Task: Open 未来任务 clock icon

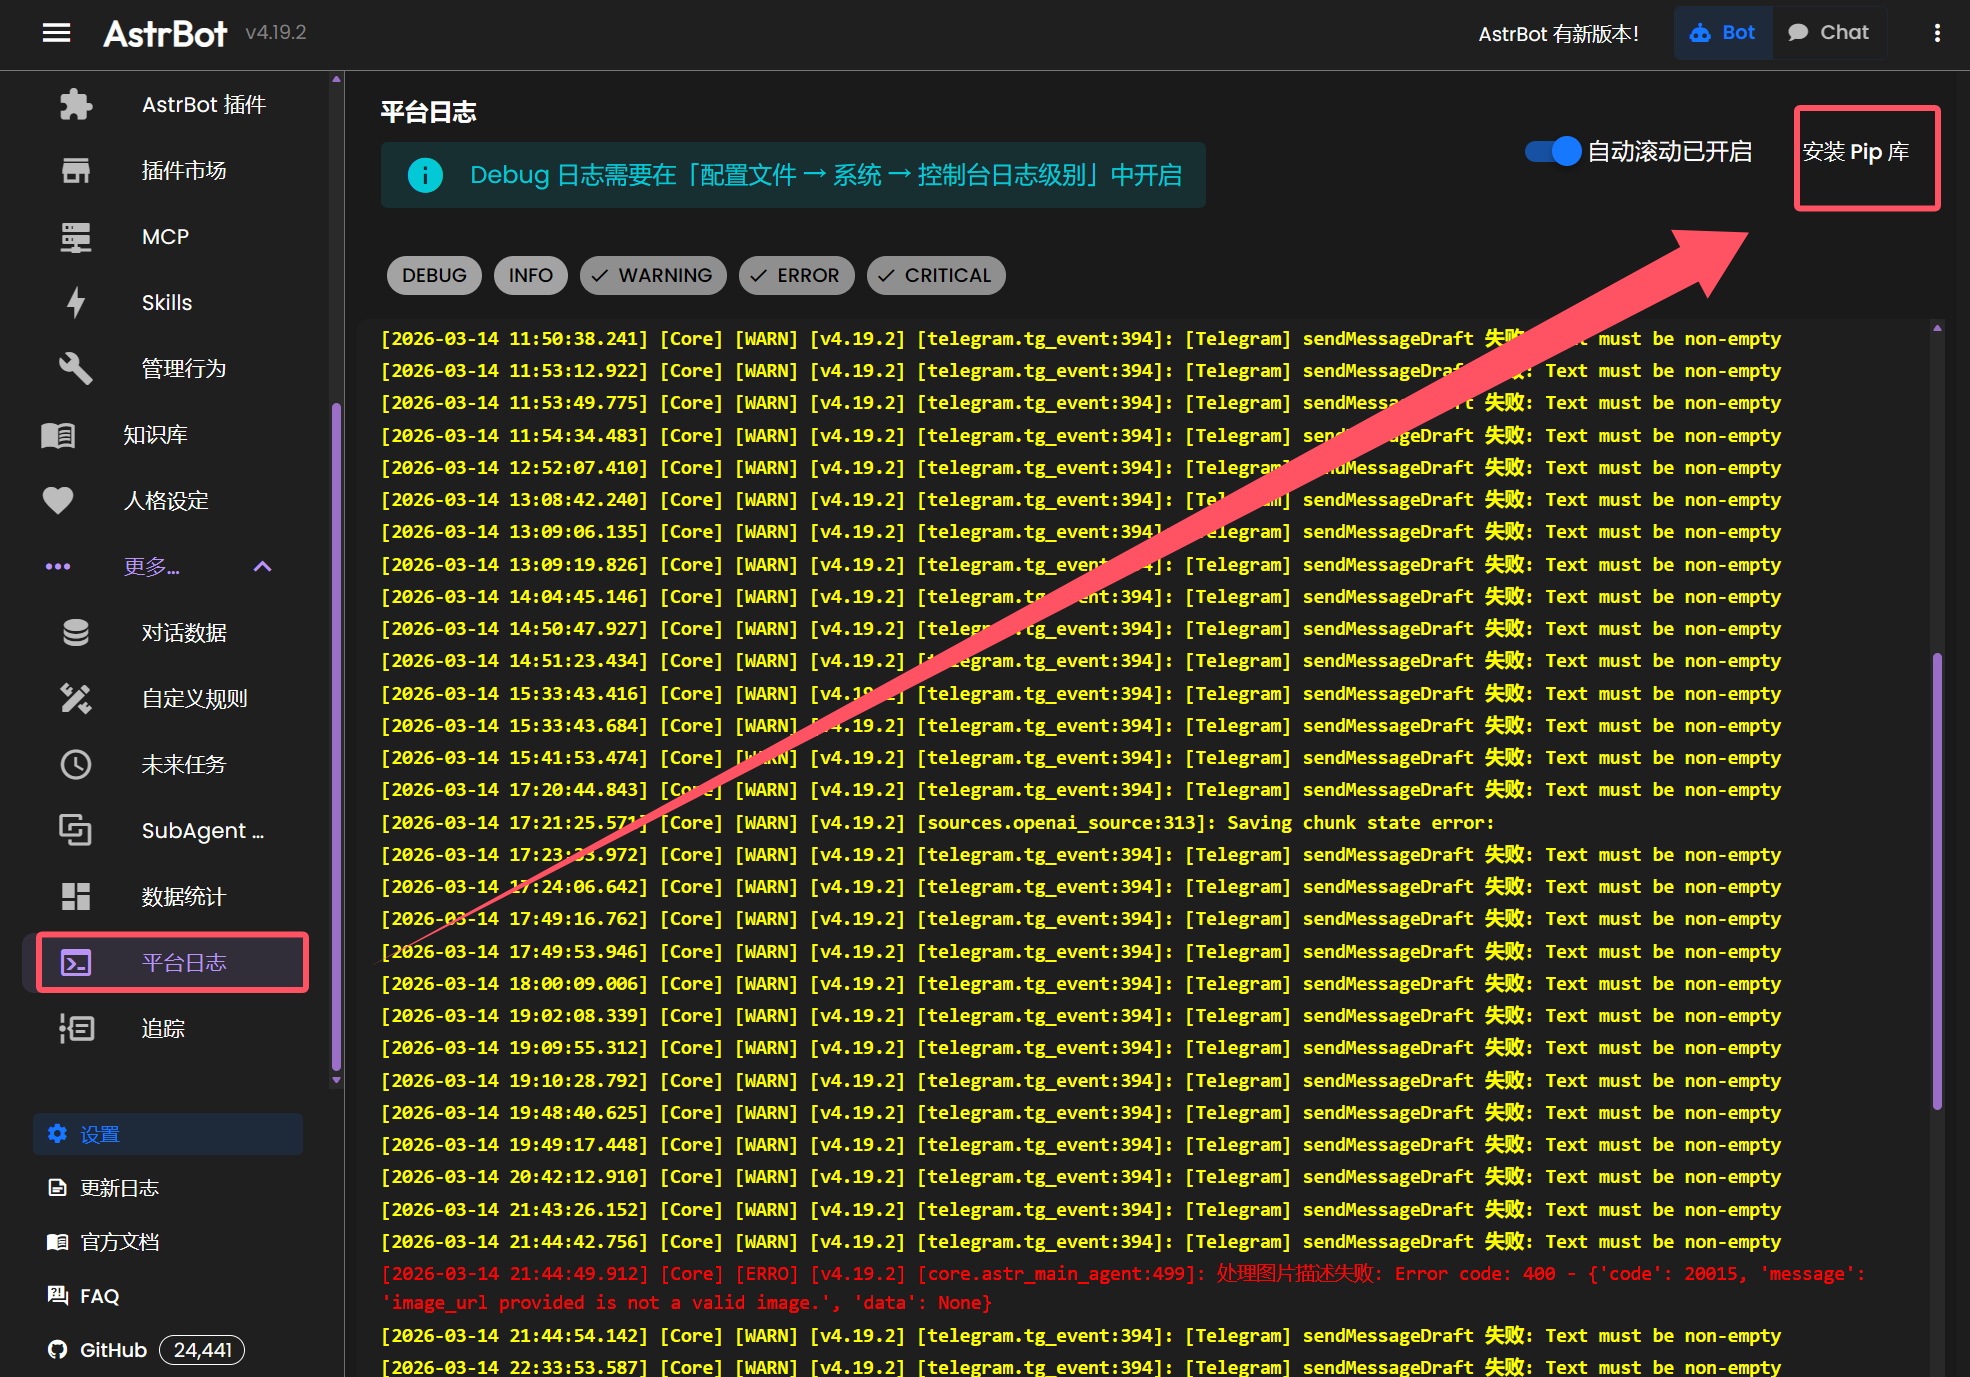Action: (x=76, y=764)
